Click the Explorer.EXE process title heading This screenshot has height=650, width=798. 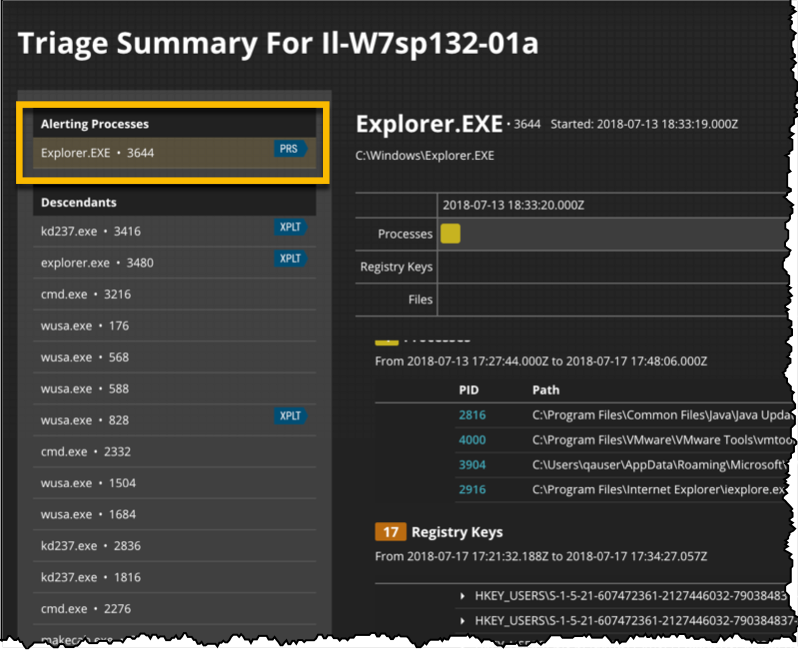[430, 124]
